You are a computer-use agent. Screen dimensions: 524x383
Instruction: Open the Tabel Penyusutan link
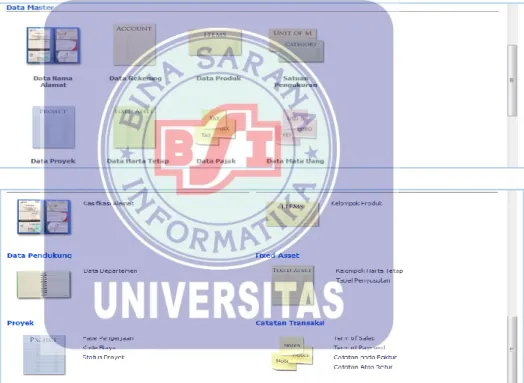tap(363, 280)
